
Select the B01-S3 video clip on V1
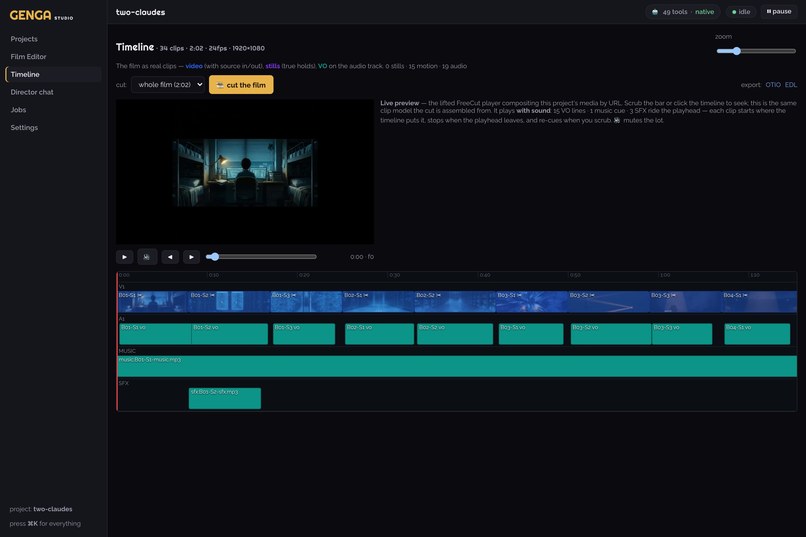point(306,302)
